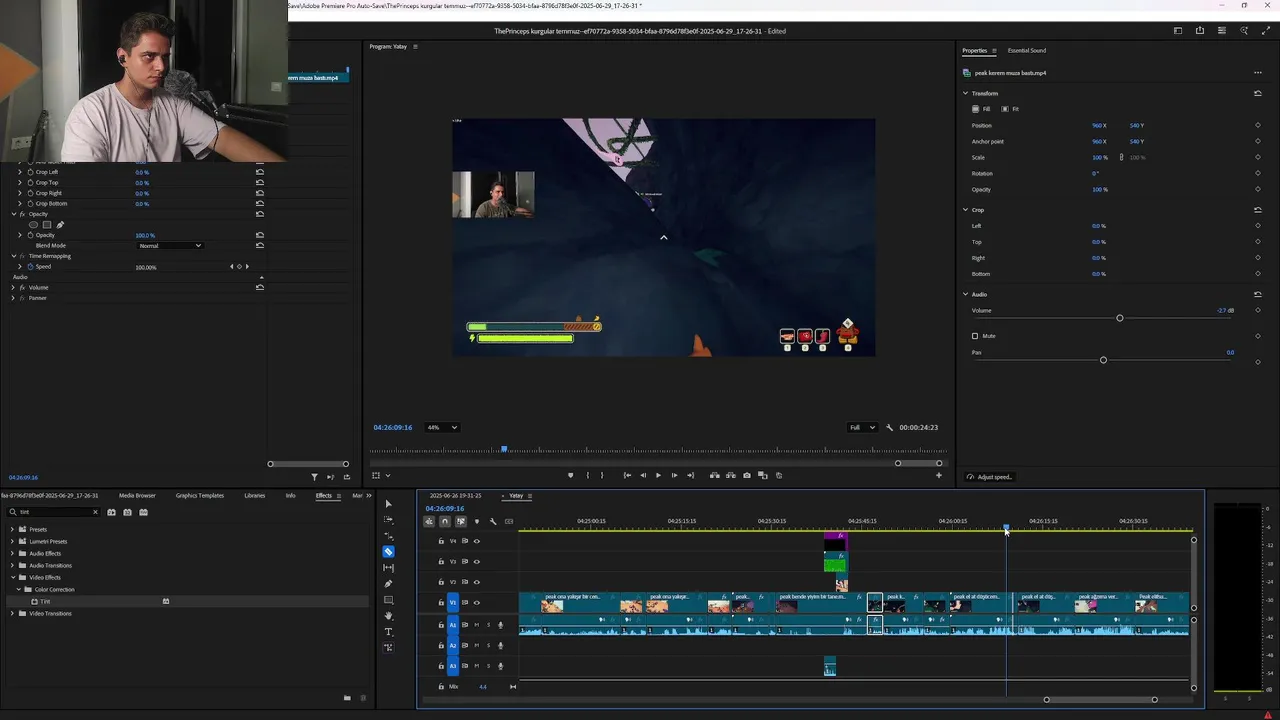Open the zoom level 44% dropdown
The width and height of the screenshot is (1280, 720).
tap(442, 427)
